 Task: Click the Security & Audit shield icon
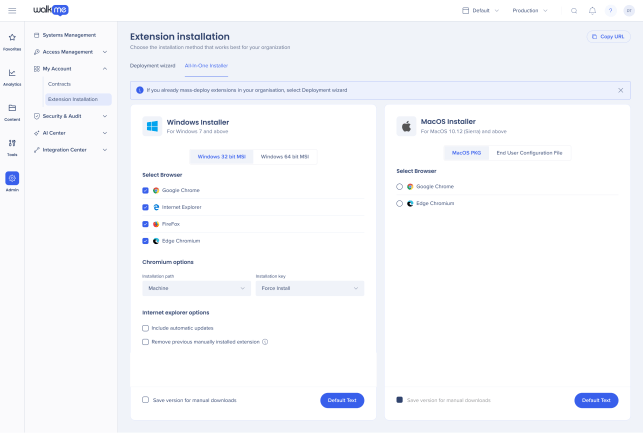[x=36, y=116]
